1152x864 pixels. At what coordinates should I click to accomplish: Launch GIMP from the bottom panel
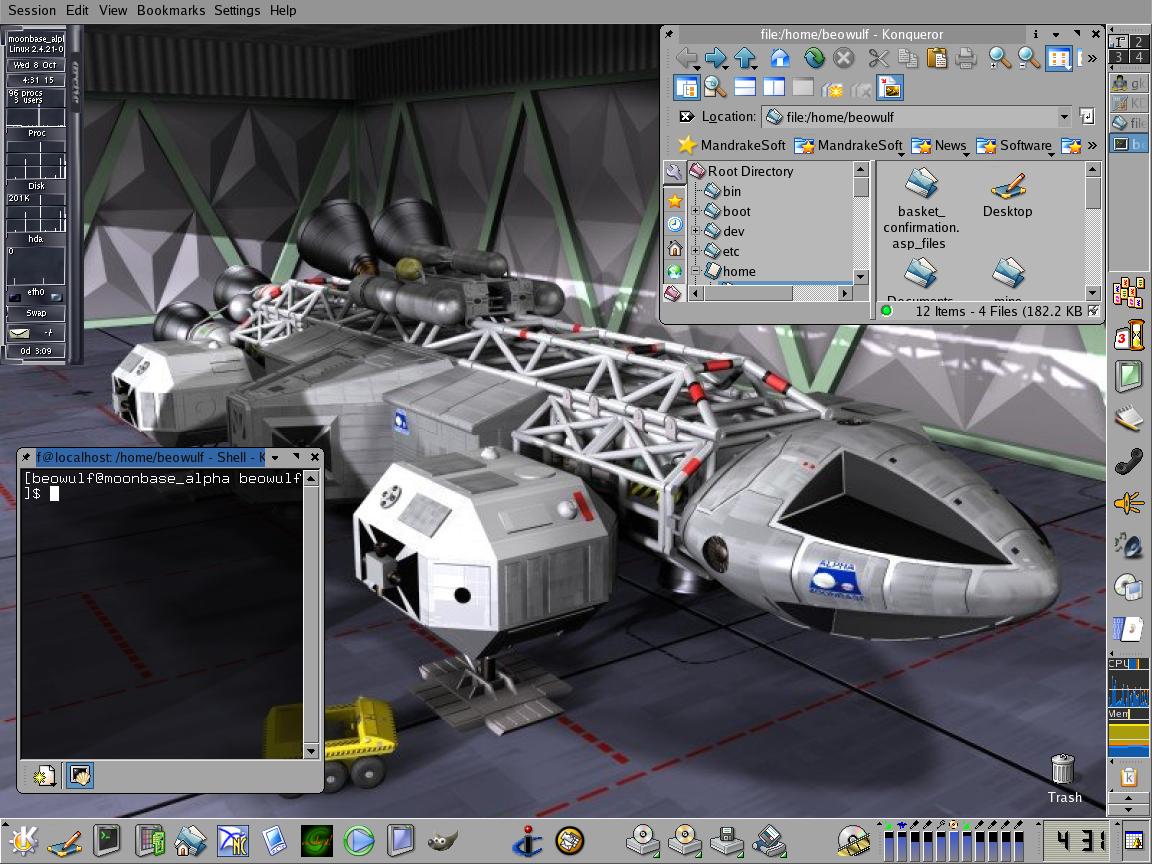443,840
